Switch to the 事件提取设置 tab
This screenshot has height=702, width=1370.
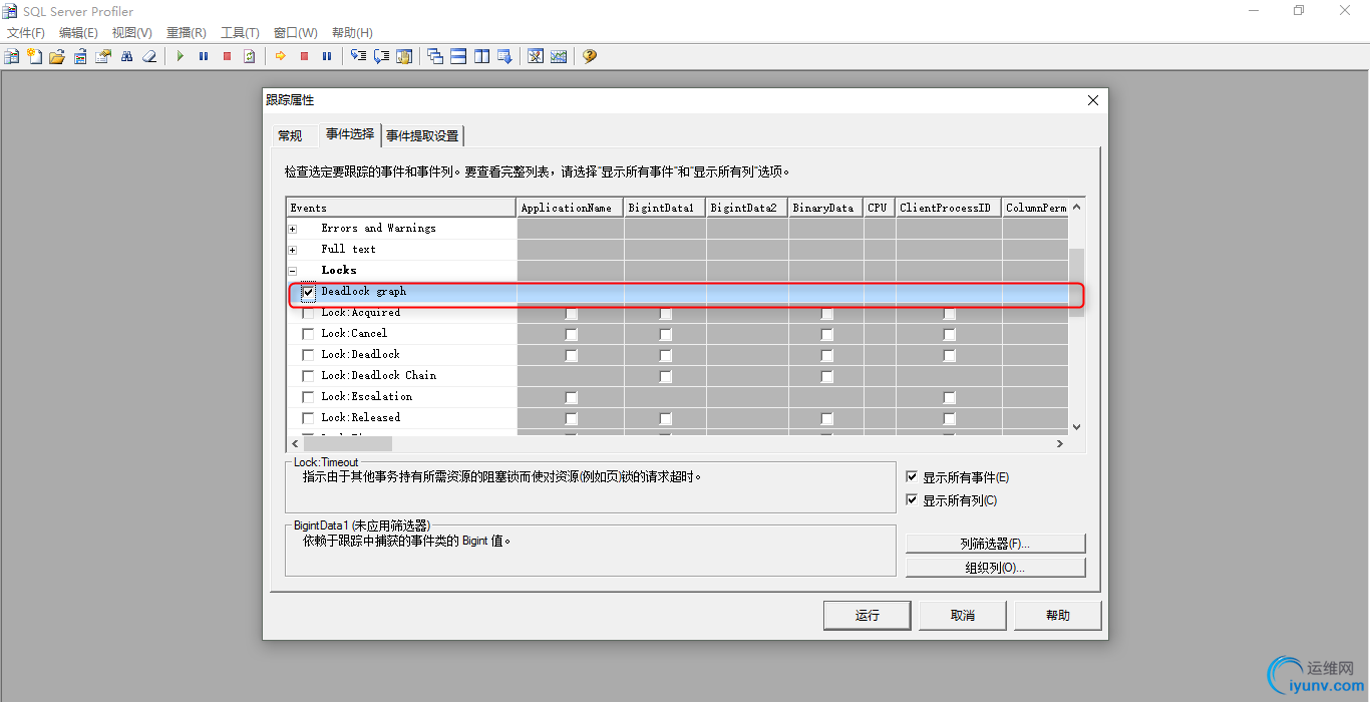(x=423, y=136)
